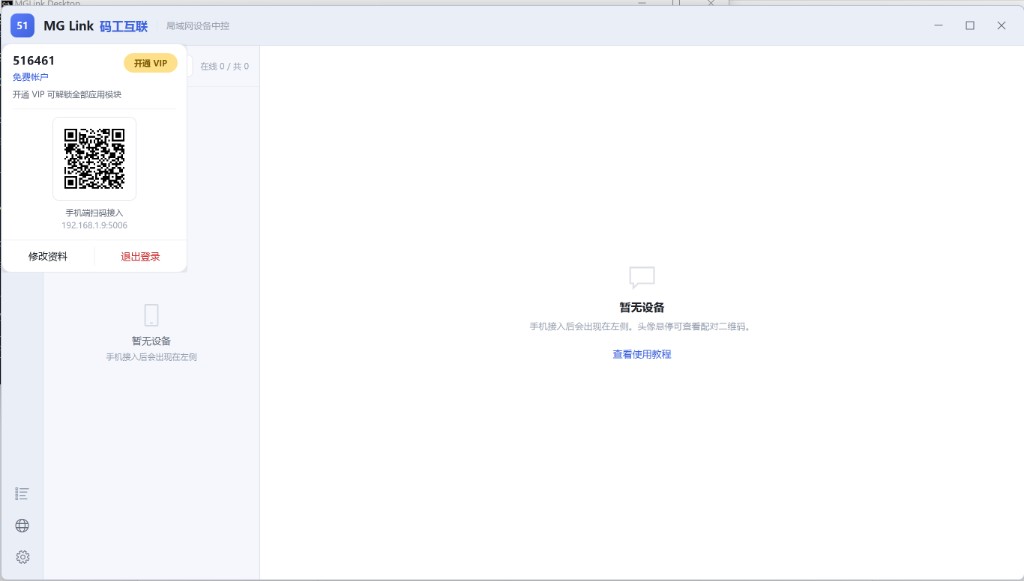Image resolution: width=1024 pixels, height=581 pixels.
Task: Open the settings gear icon
Action: (22, 557)
